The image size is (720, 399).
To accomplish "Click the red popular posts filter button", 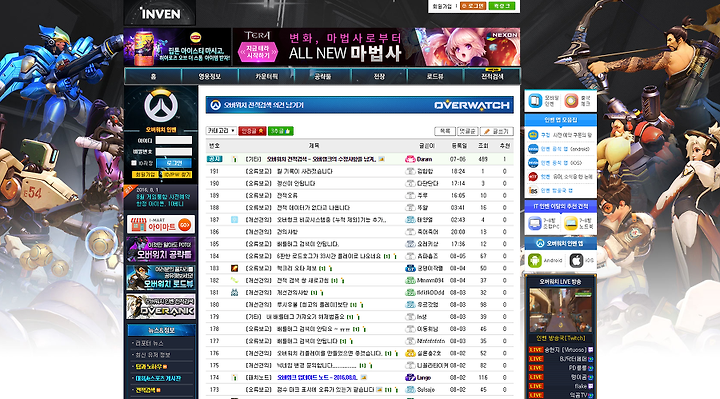I will [x=252, y=131].
